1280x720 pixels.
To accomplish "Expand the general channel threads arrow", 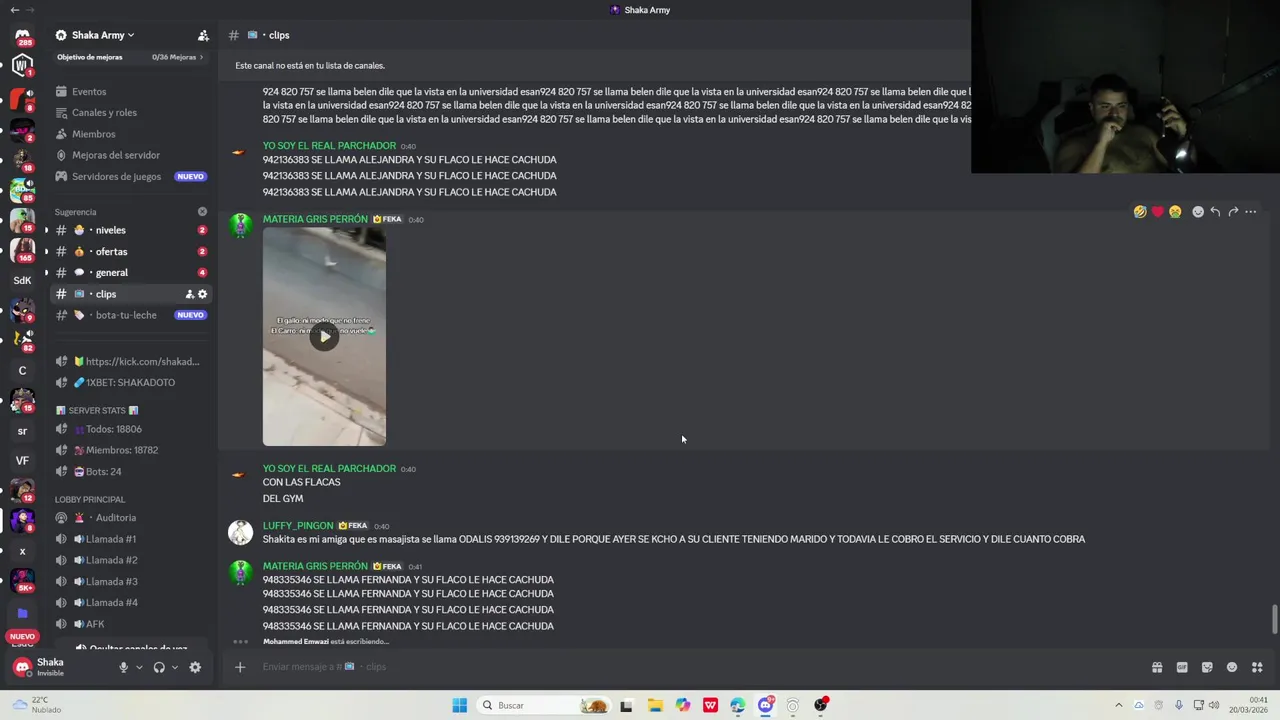I will coord(46,273).
